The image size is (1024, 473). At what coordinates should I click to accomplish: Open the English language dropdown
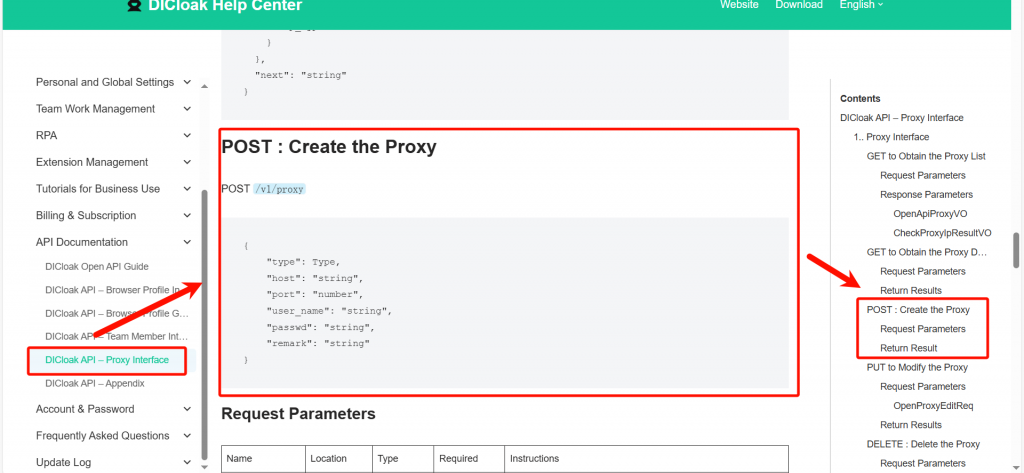click(x=861, y=5)
